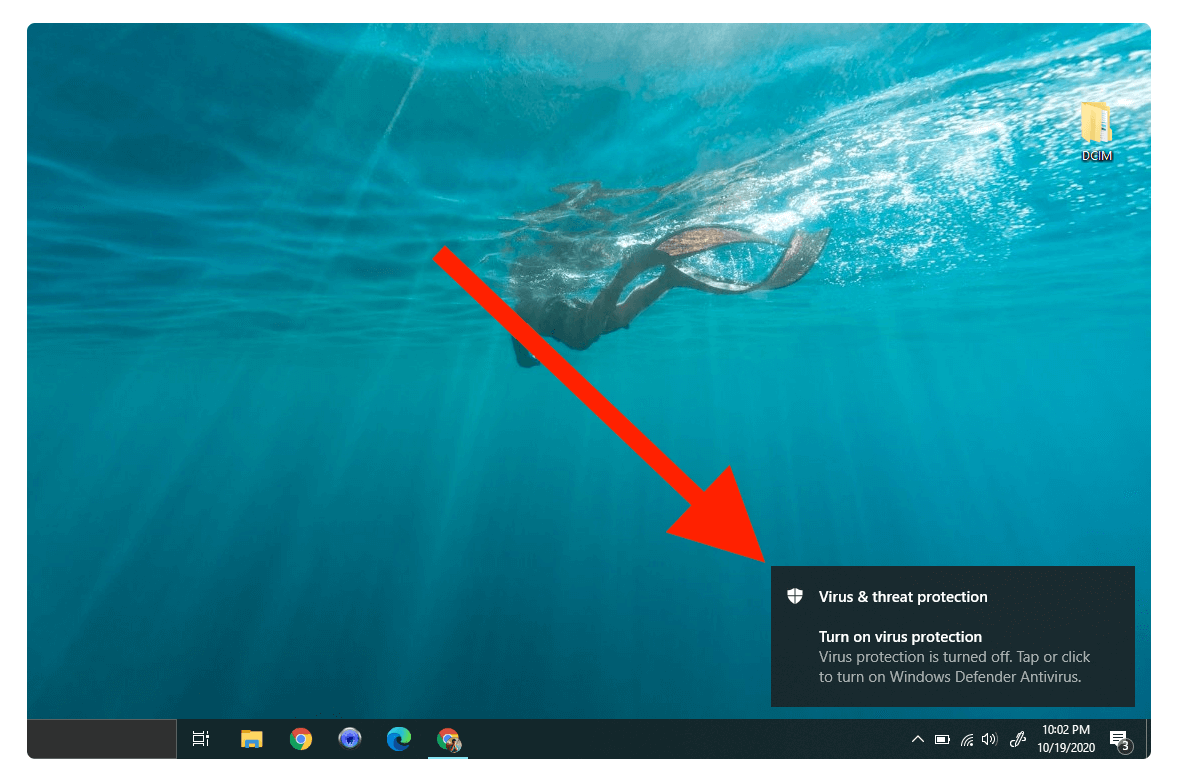Open the DCIM folder on desktop
Screen dimensions: 1177x782
(1096, 130)
